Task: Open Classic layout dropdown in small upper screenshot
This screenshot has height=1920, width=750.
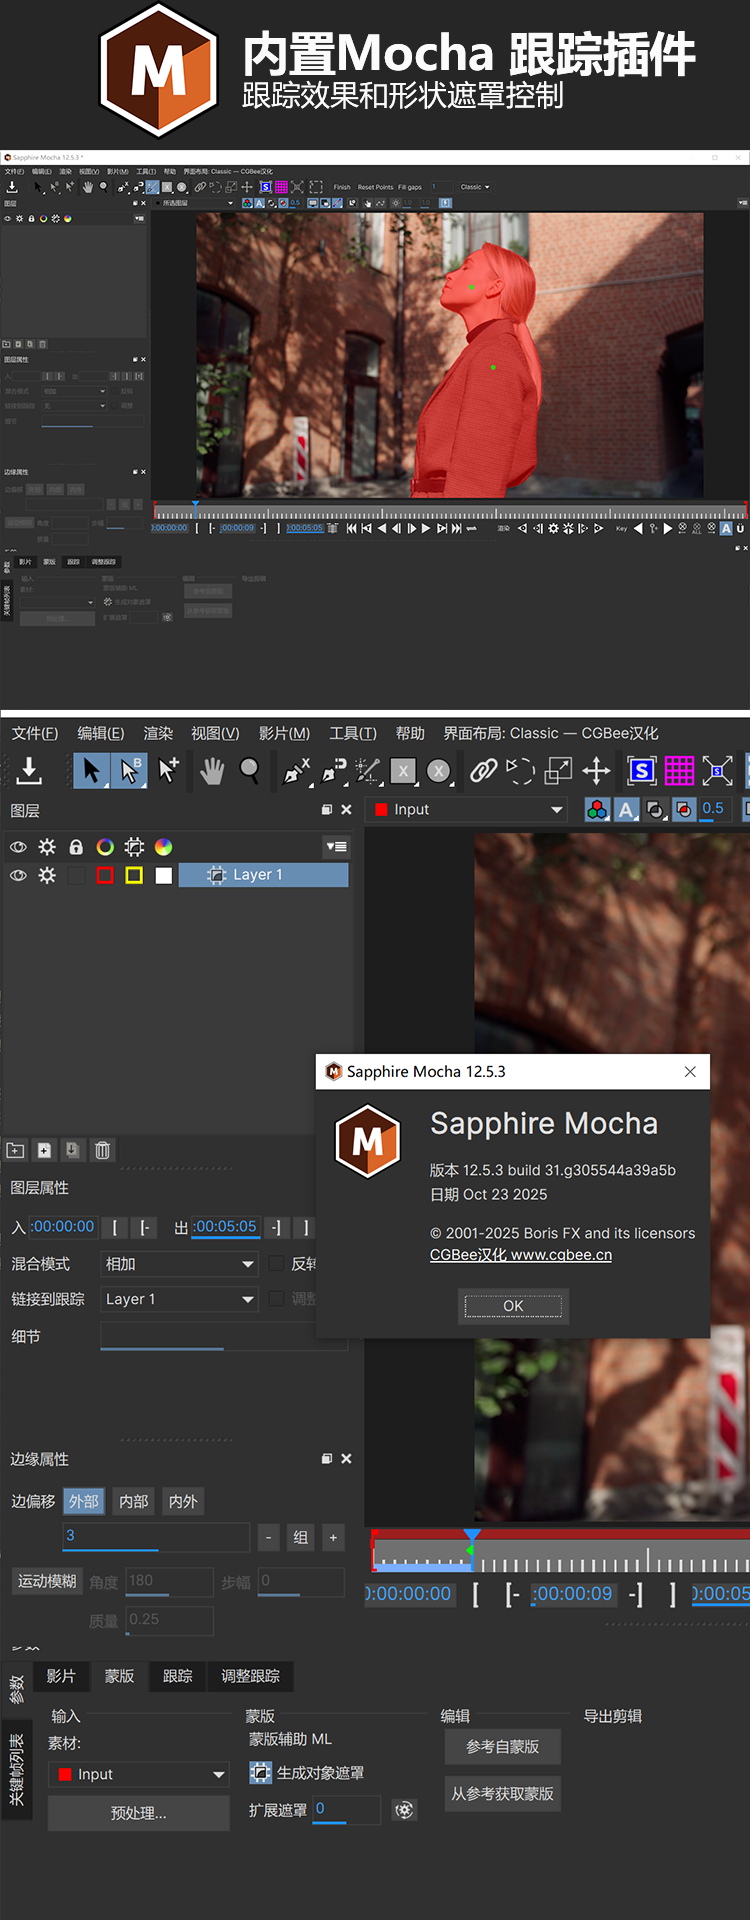Action: tap(475, 187)
